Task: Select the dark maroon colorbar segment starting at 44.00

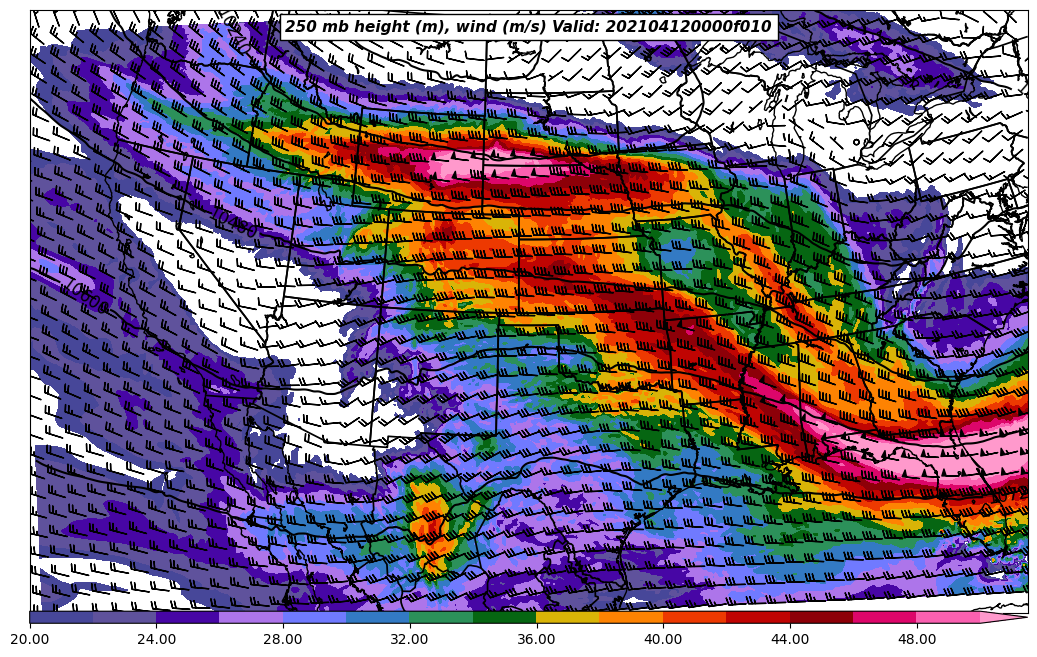Action: [821, 617]
